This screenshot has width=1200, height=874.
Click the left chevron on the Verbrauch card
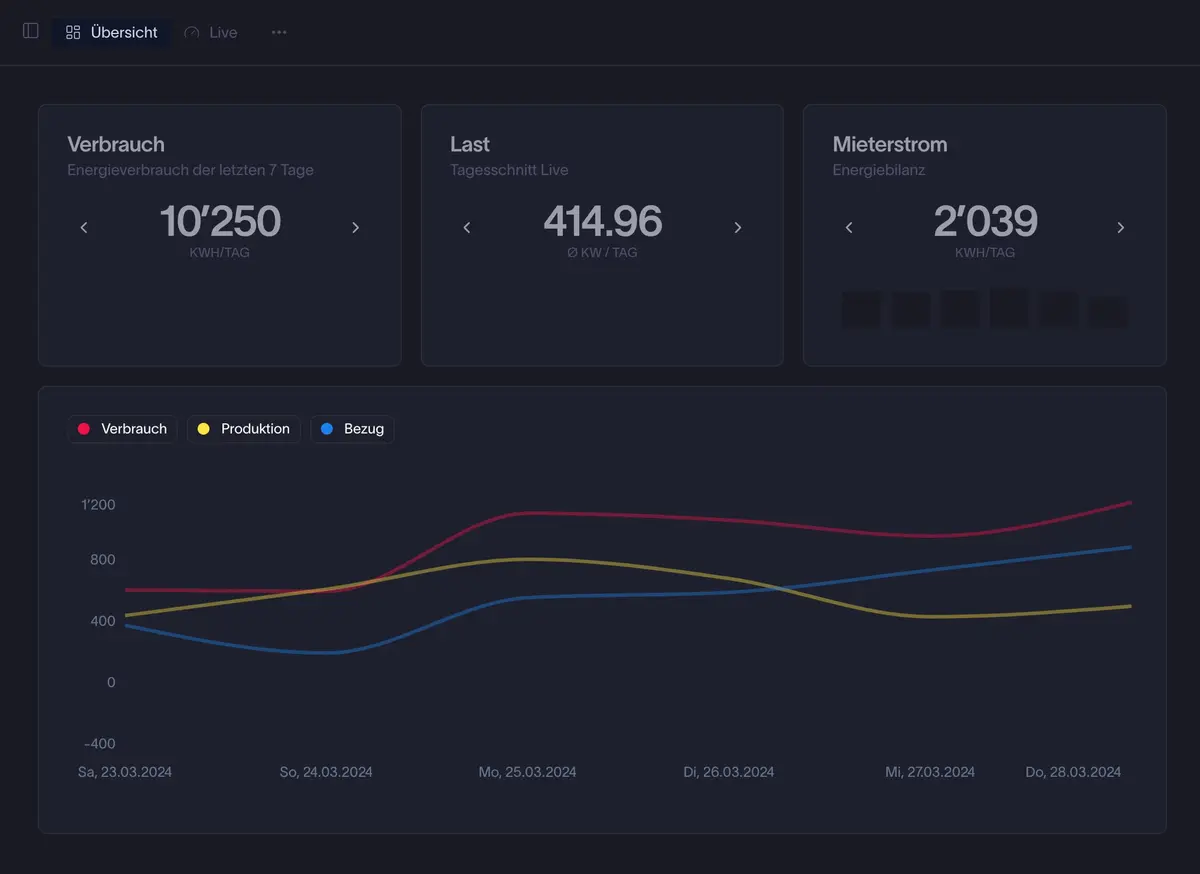[x=84, y=227]
